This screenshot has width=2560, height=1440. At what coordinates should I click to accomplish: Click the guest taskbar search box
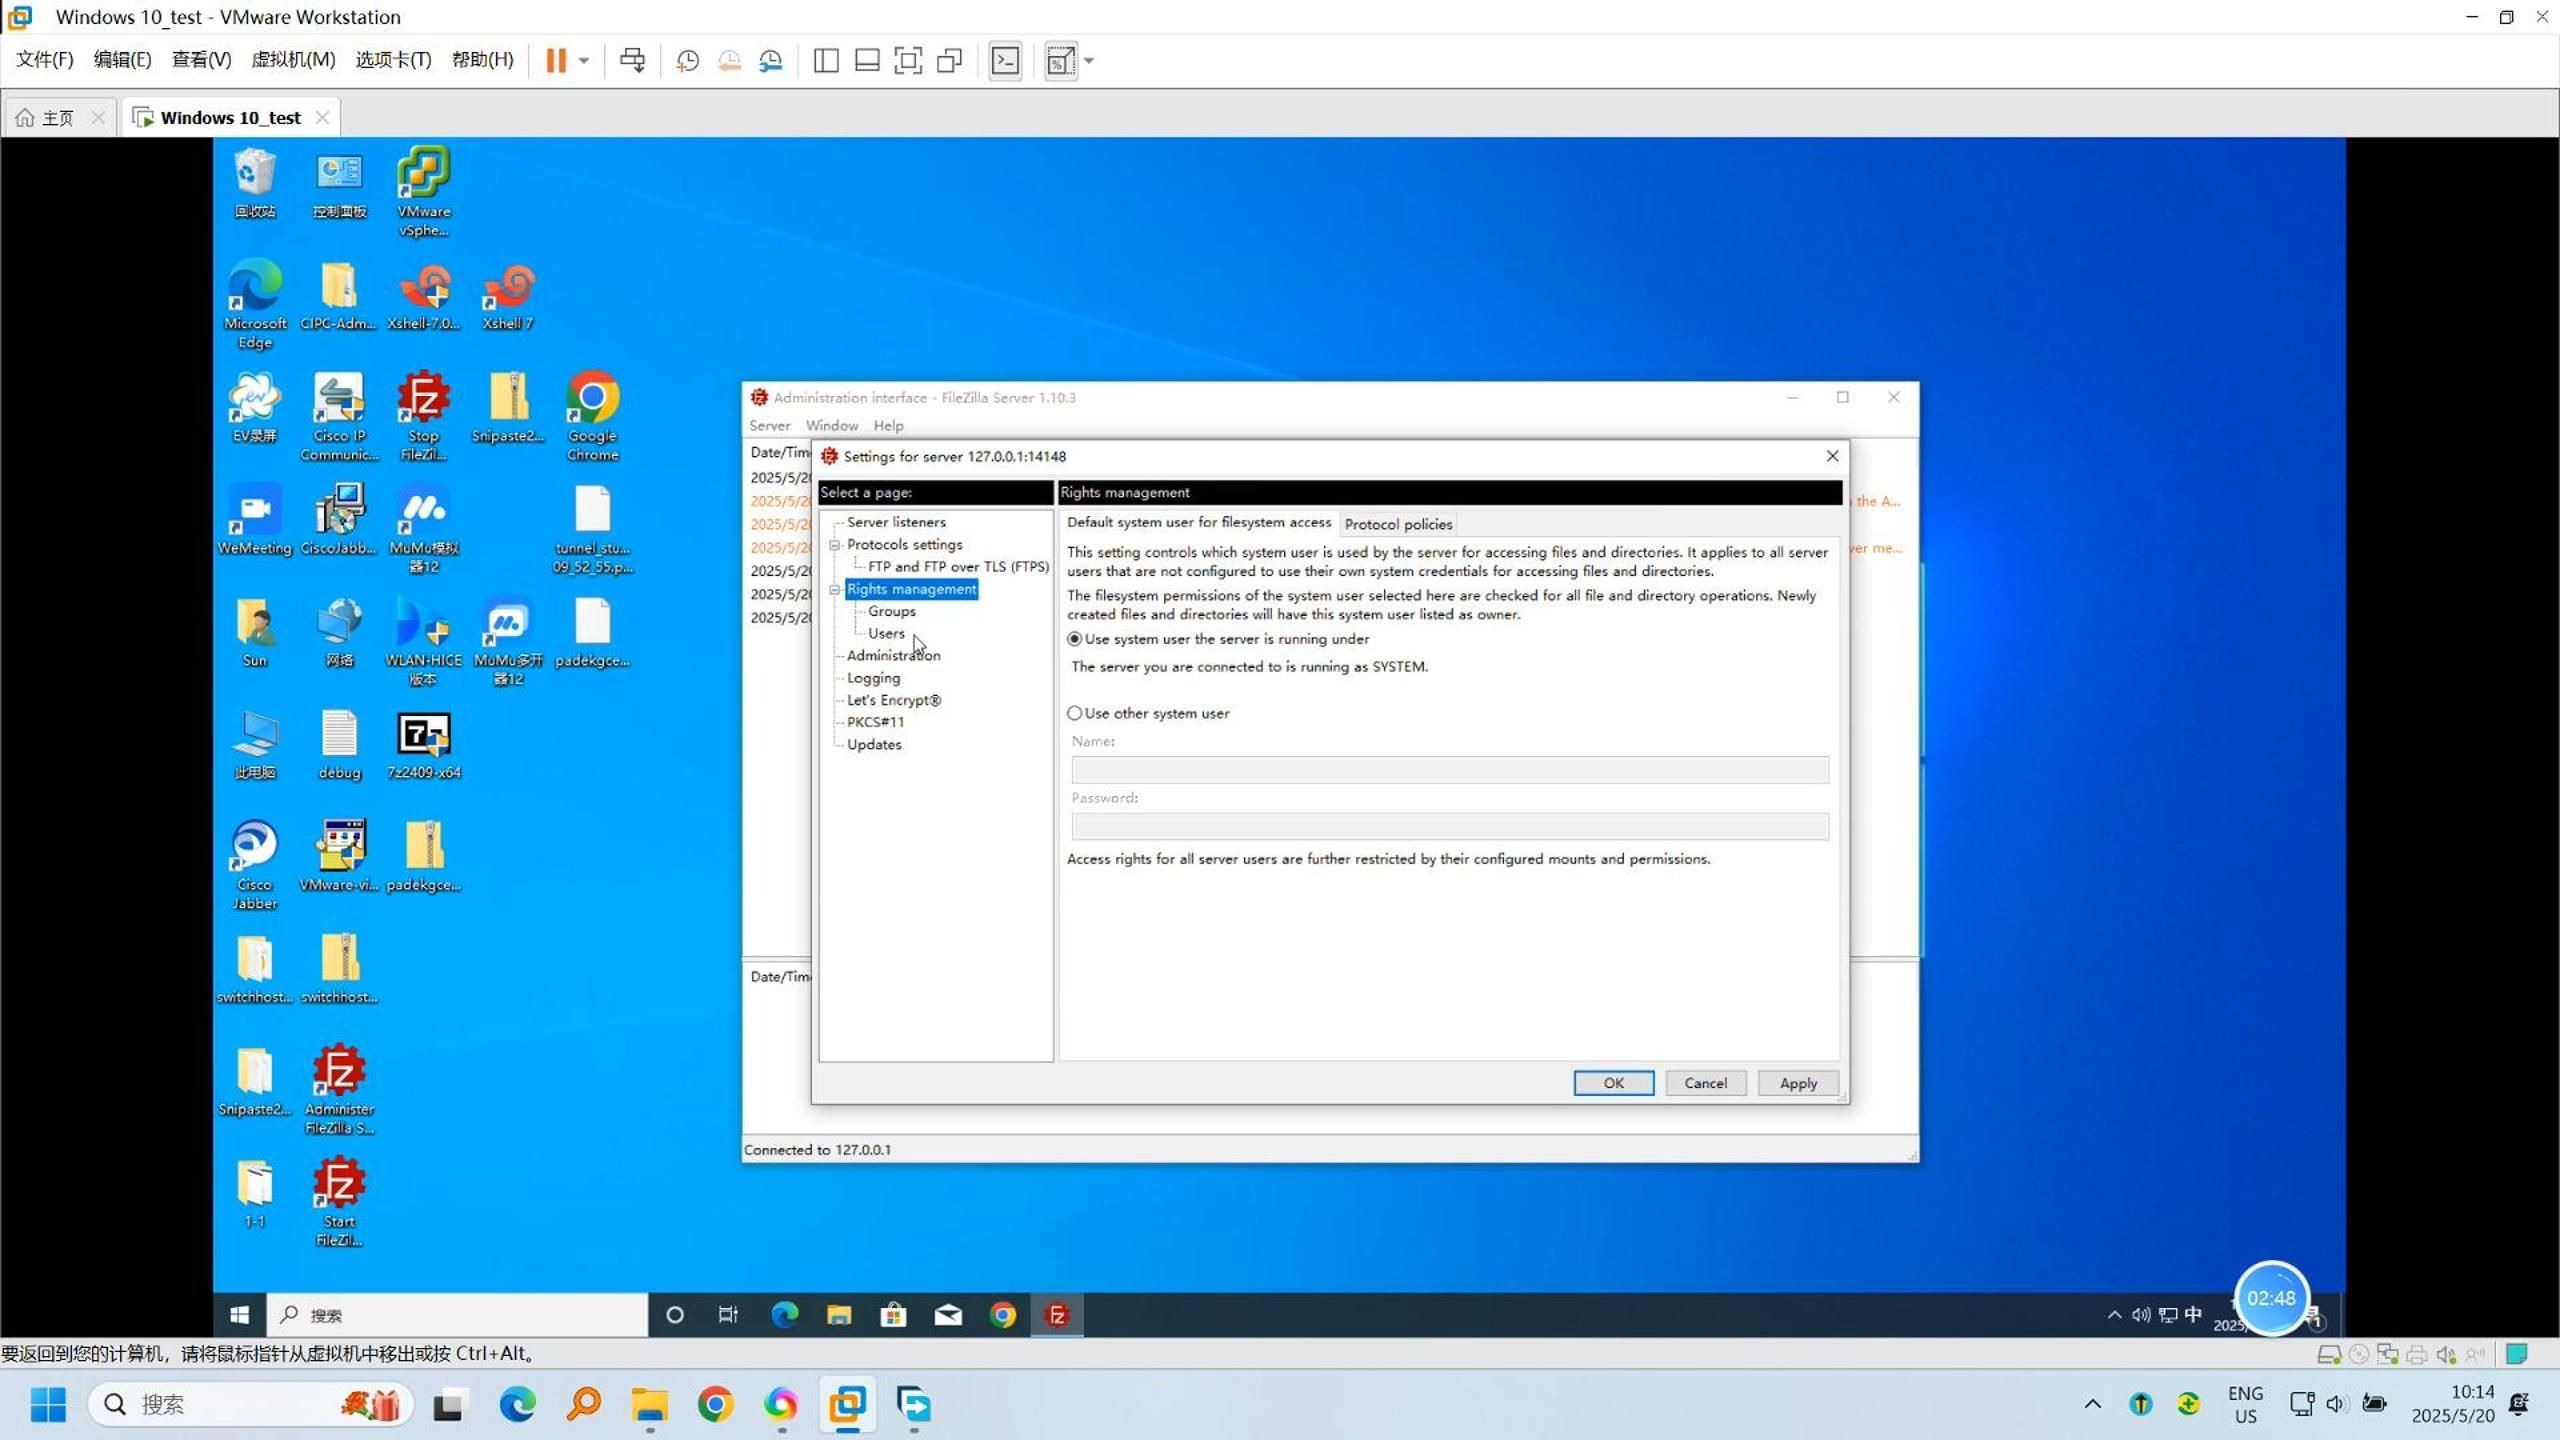(457, 1315)
